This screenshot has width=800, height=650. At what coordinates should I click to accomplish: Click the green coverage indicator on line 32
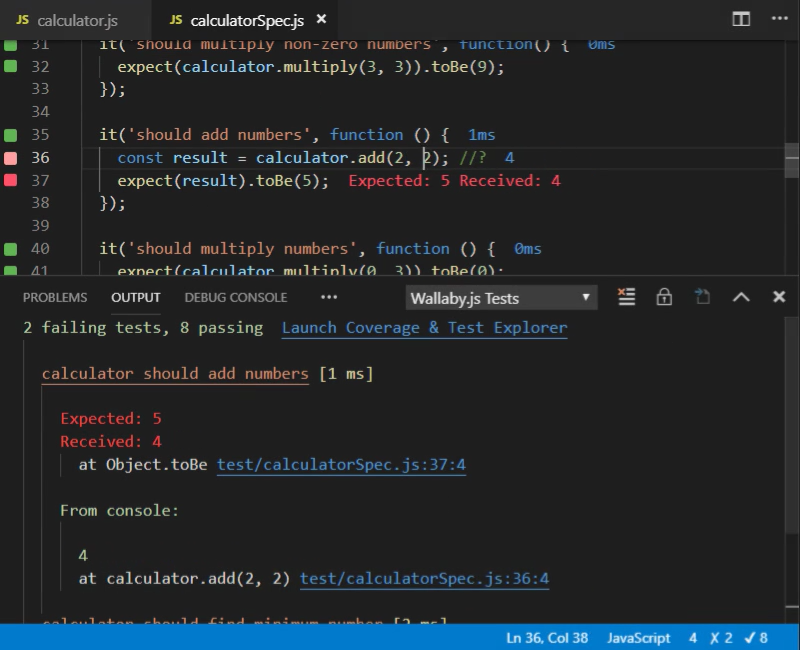pos(11,66)
